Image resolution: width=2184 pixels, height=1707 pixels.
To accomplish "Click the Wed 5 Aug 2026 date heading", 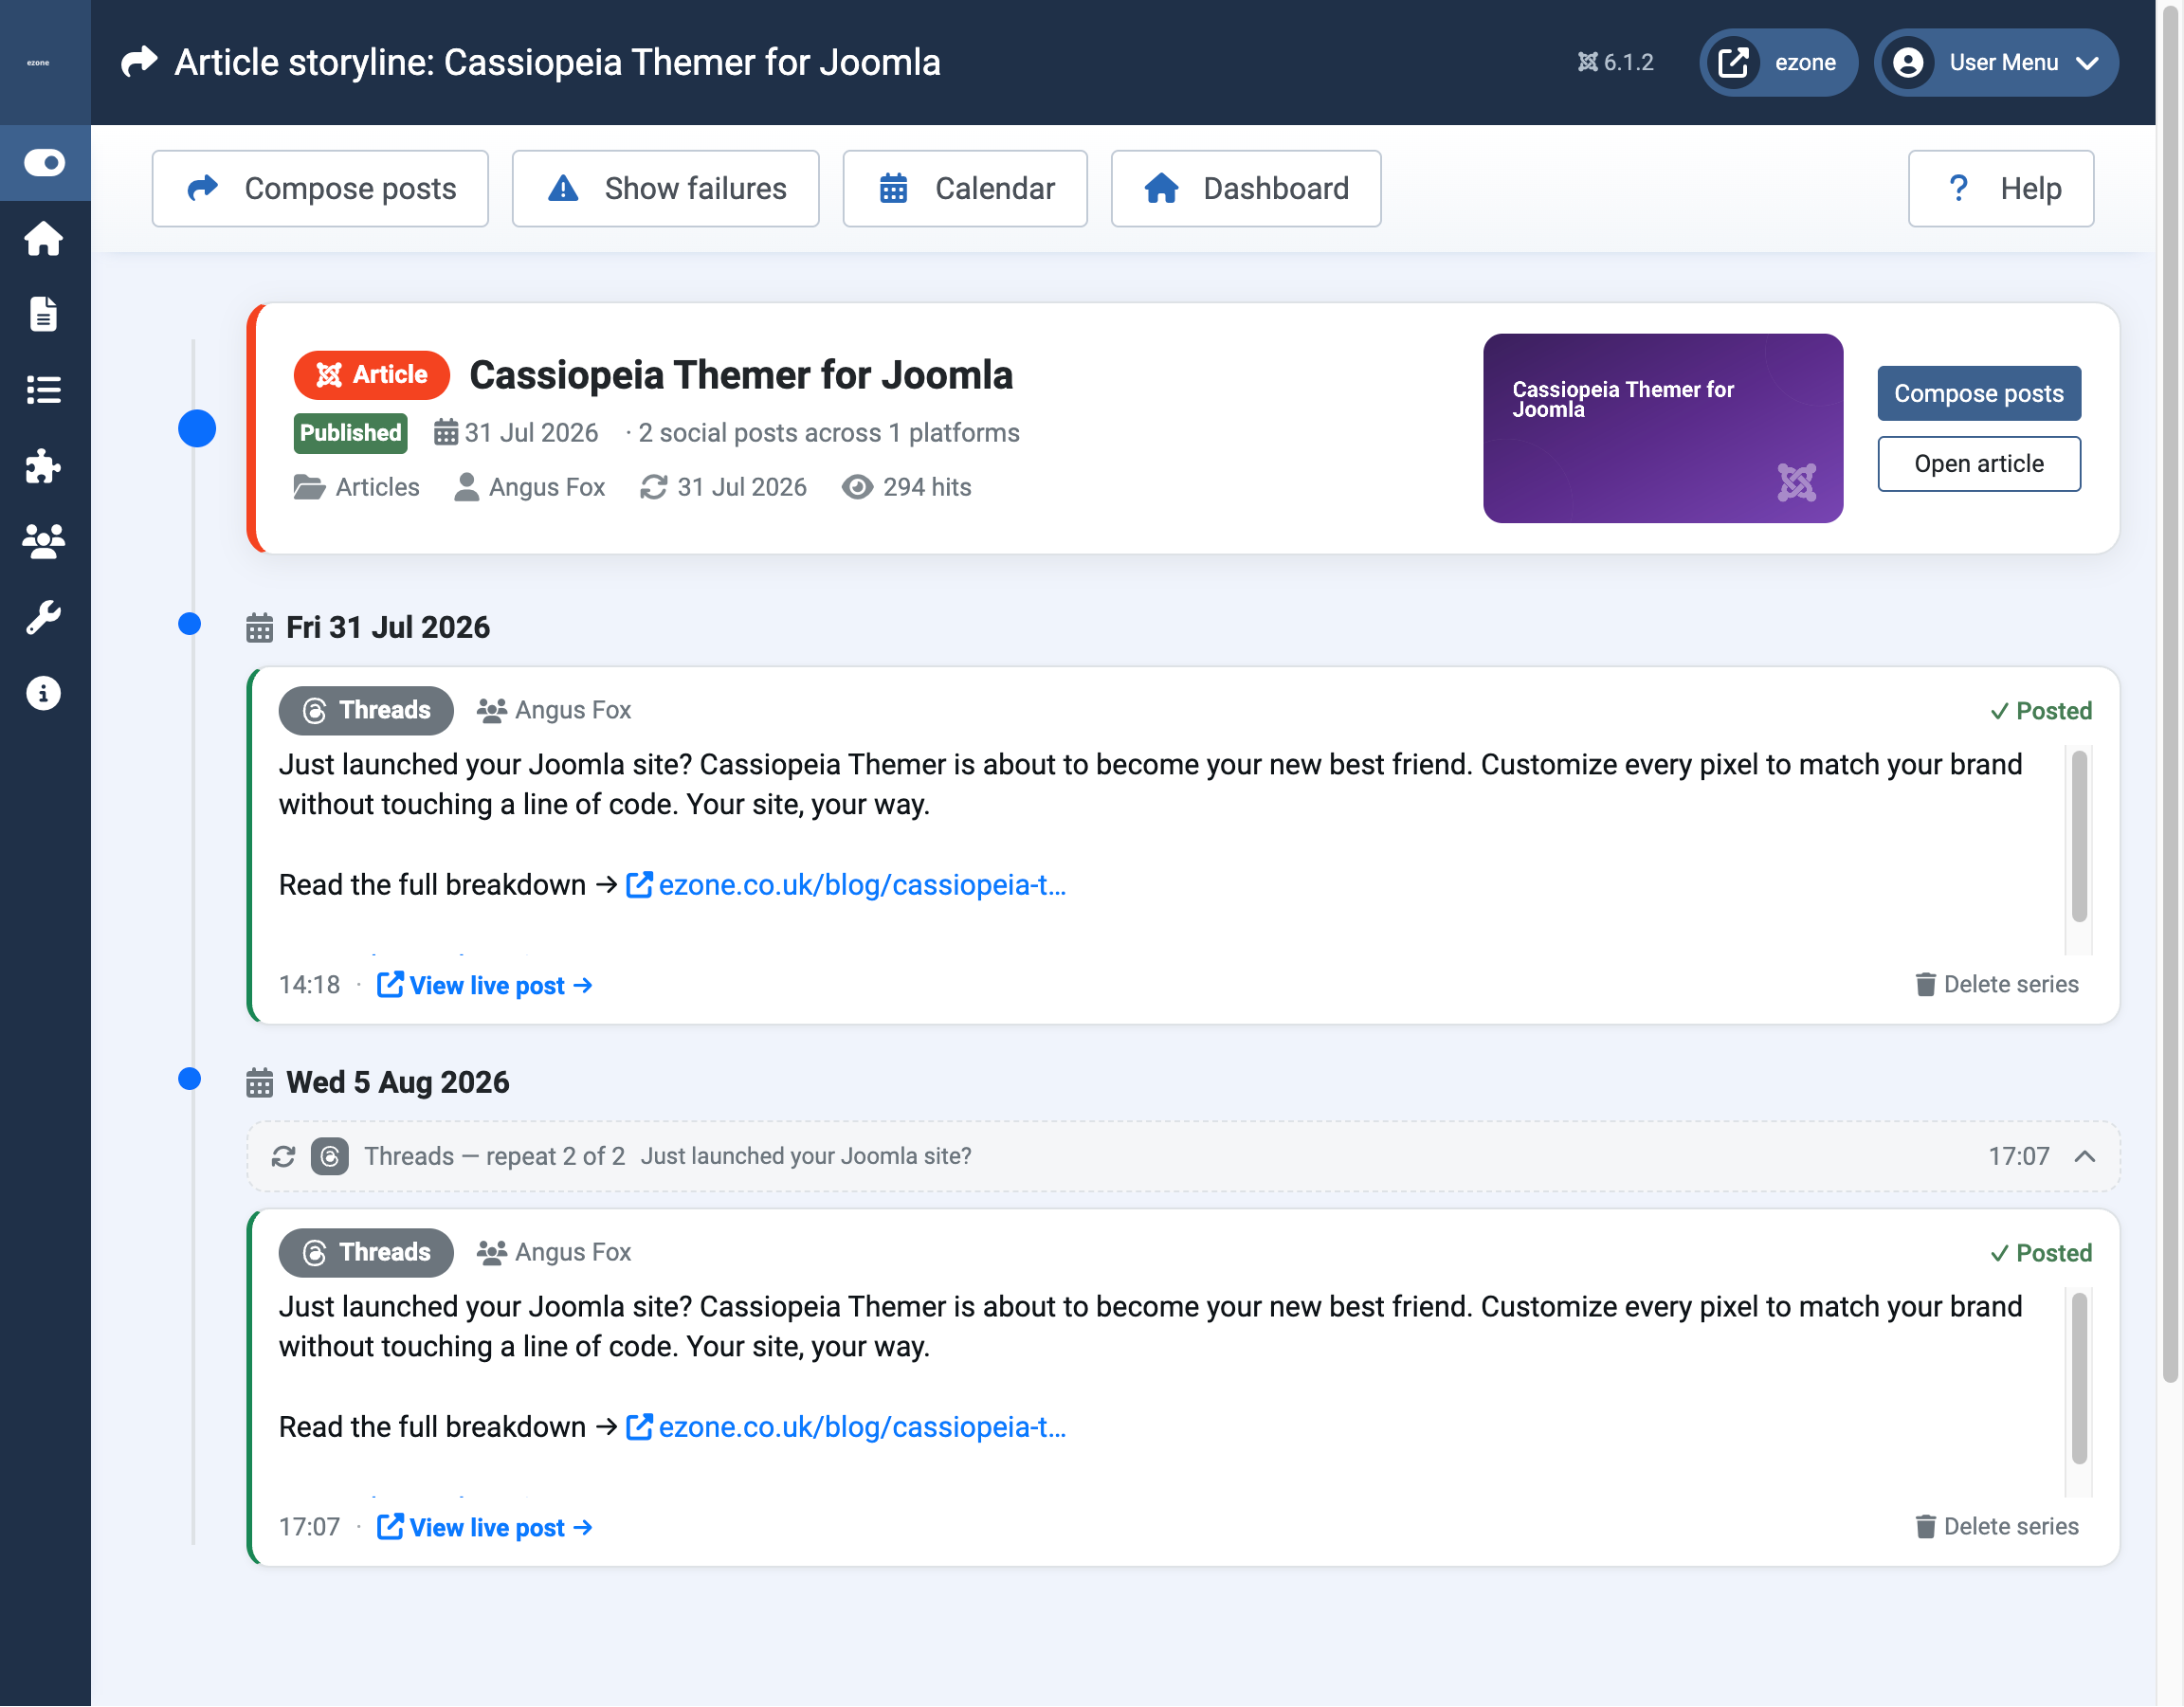I will (x=398, y=1083).
